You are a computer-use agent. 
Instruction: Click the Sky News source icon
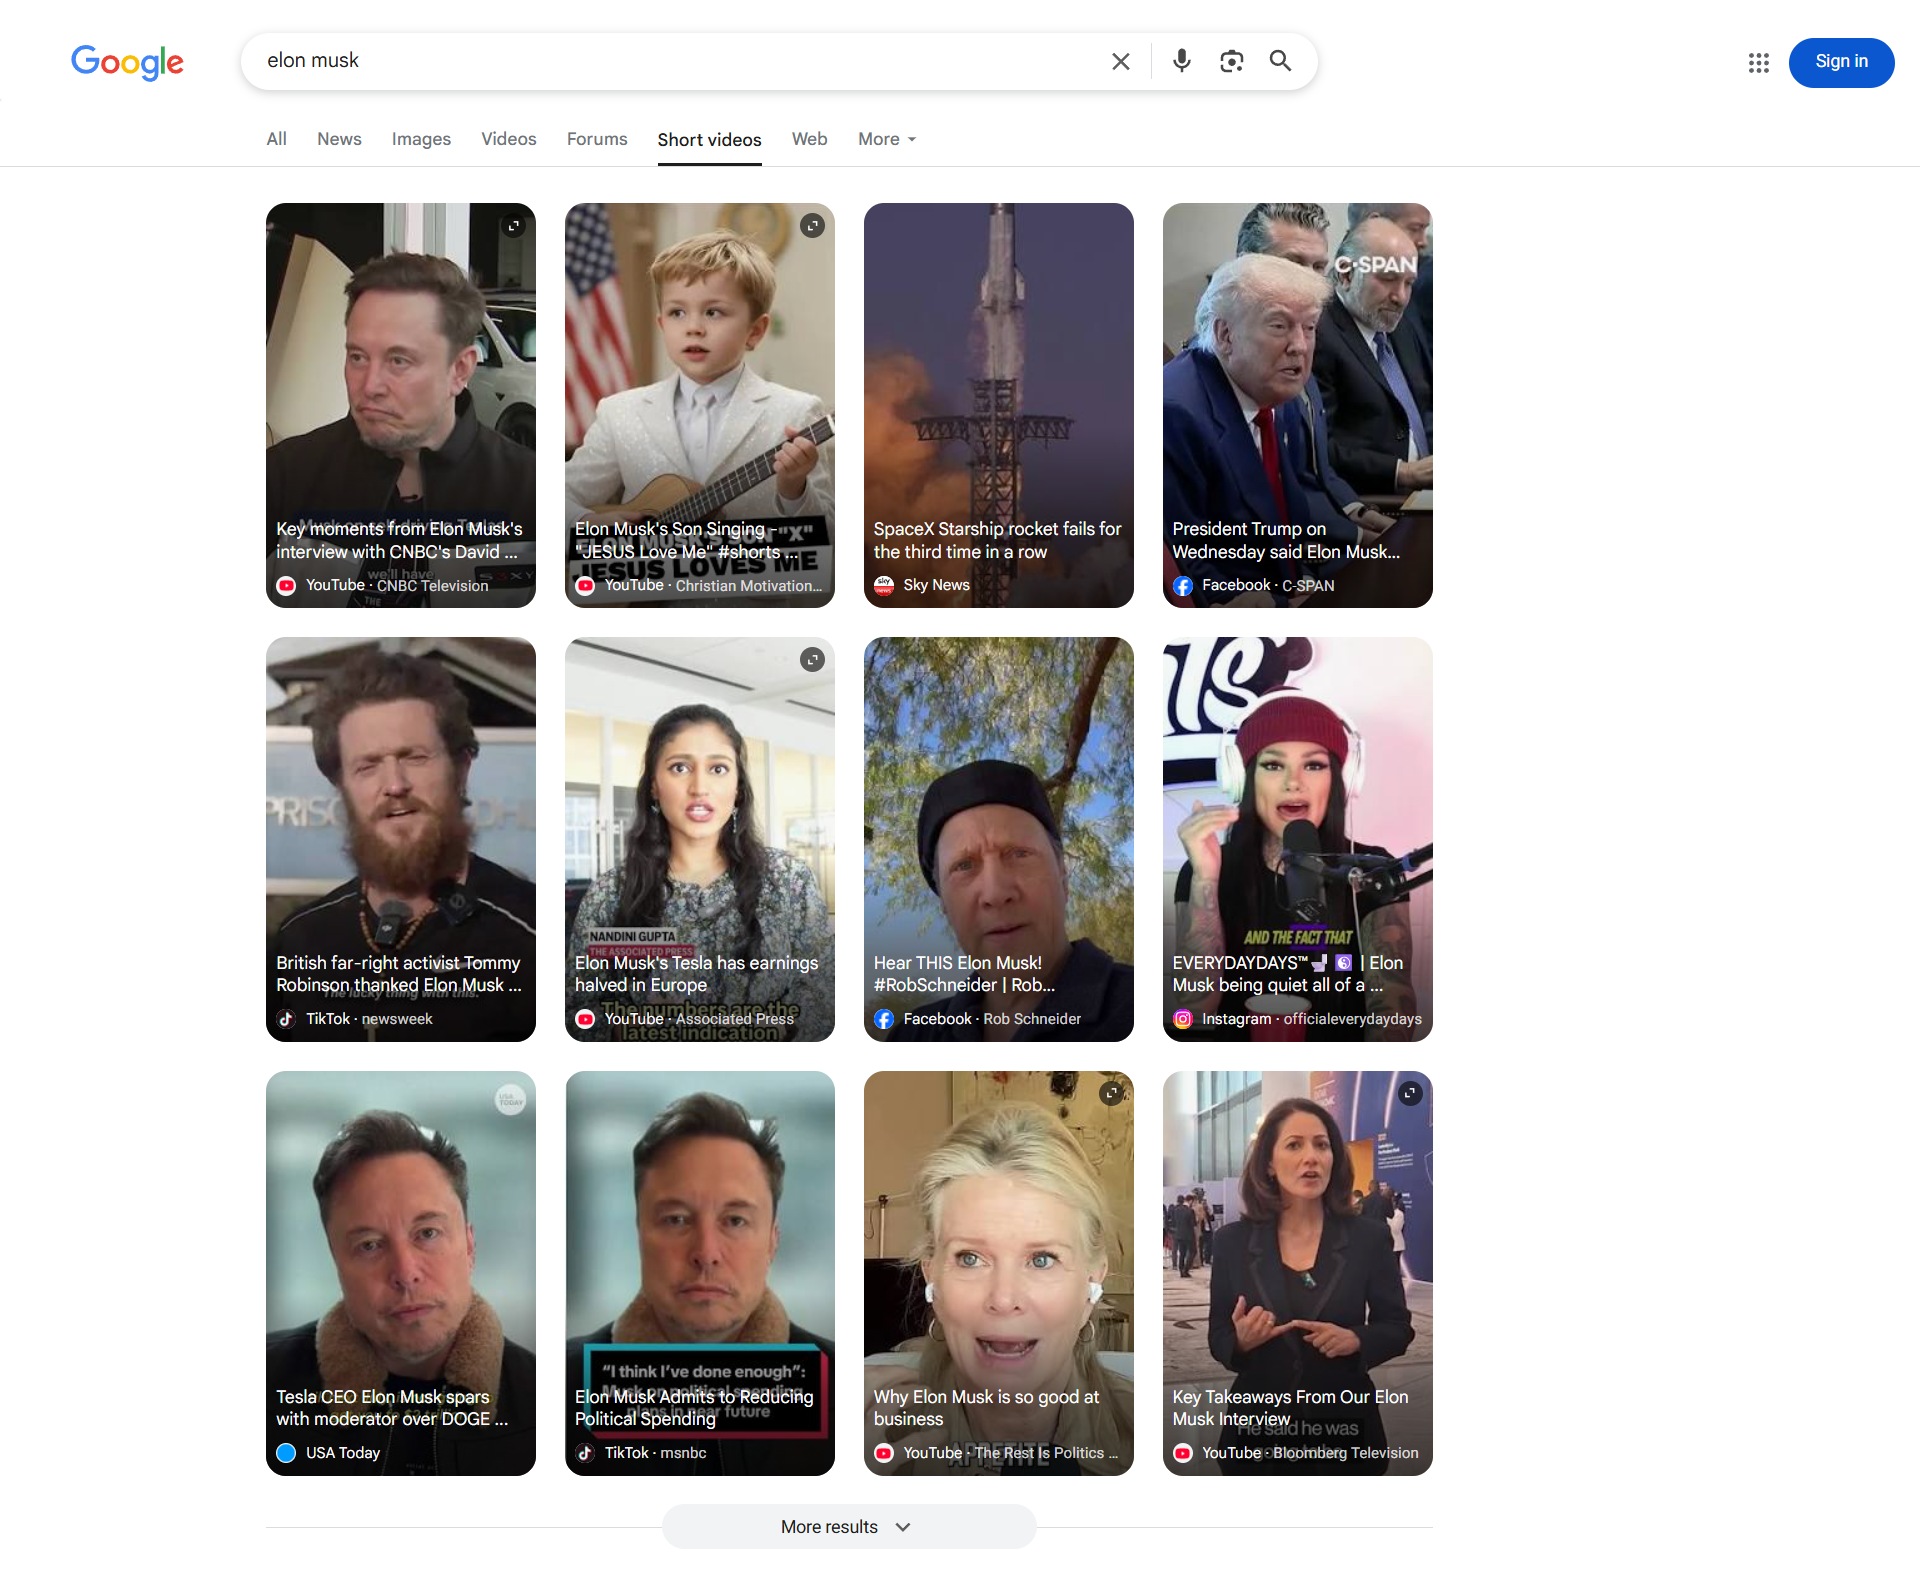884,585
